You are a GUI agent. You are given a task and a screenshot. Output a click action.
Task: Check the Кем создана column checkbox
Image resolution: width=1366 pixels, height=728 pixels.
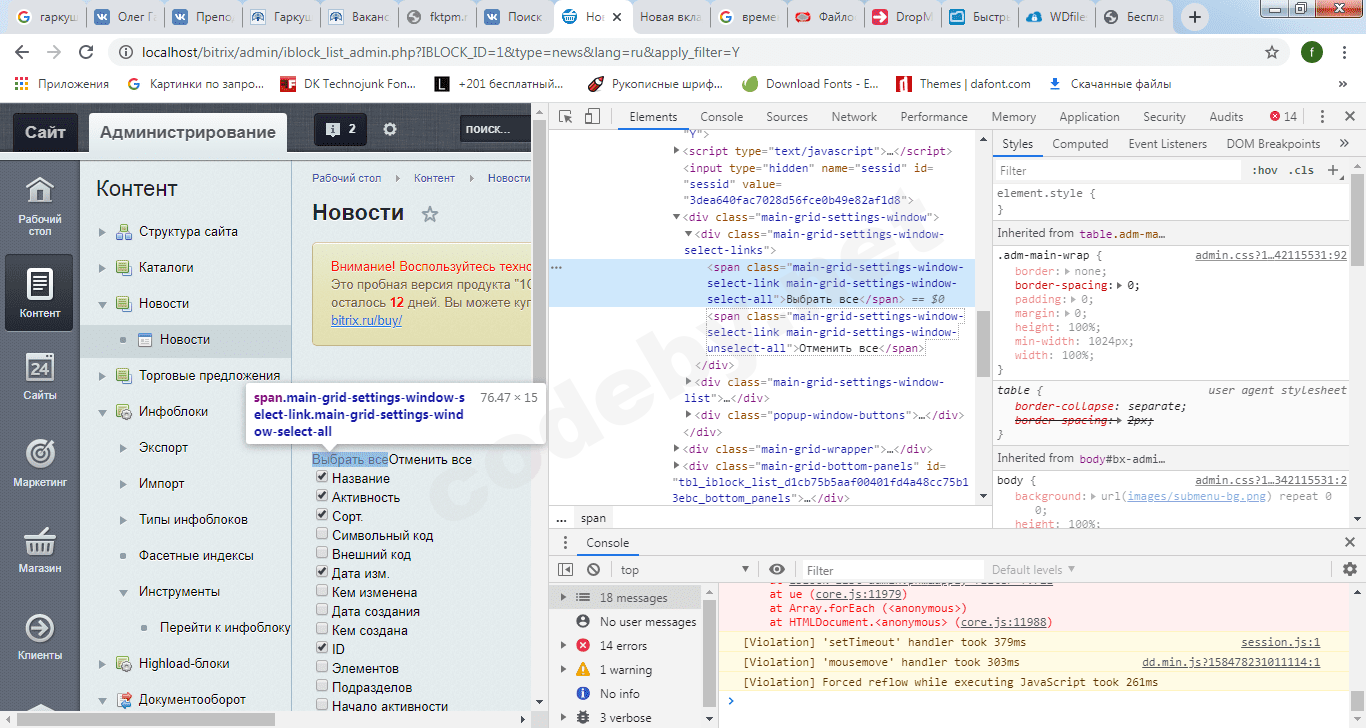coord(322,630)
